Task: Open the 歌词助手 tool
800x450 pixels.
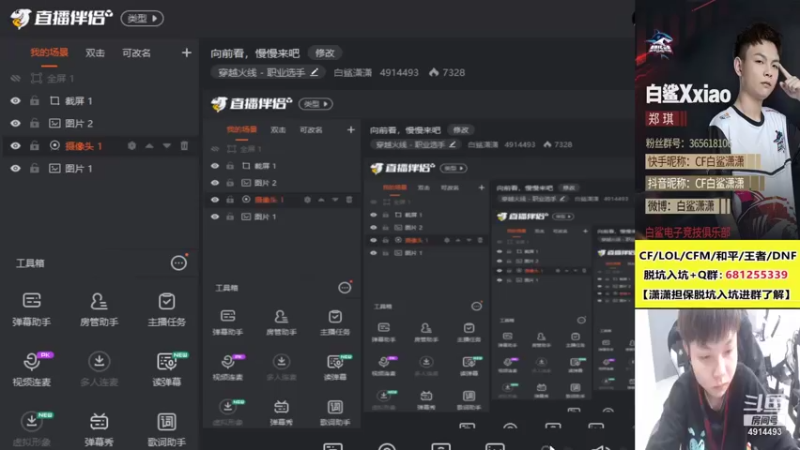Action: tap(166, 429)
